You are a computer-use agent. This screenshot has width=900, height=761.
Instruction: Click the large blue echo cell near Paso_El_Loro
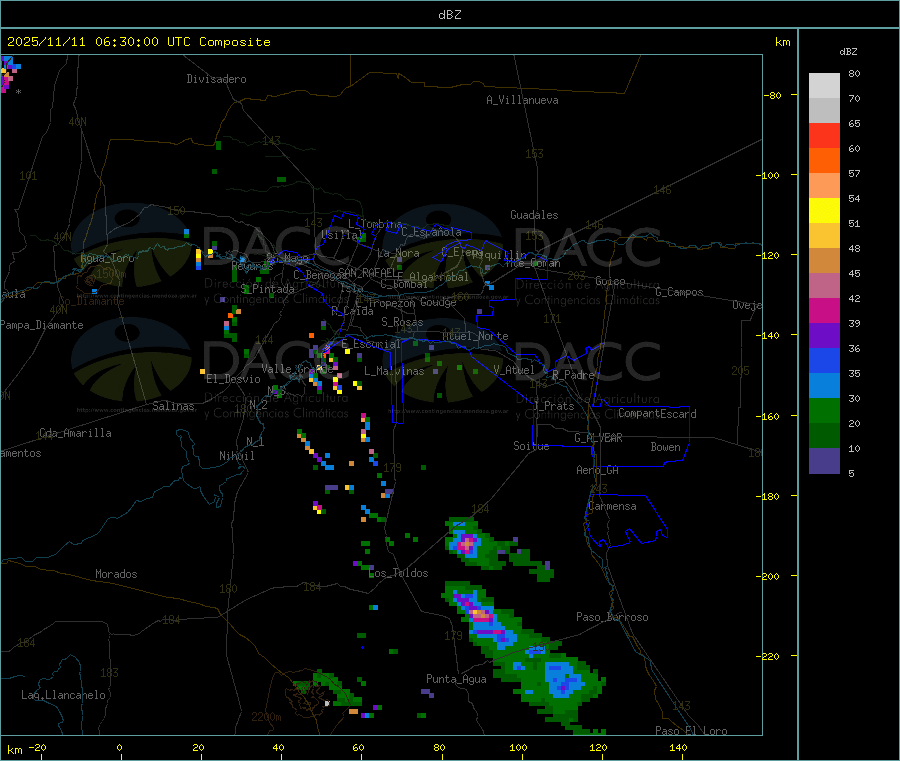[561, 680]
